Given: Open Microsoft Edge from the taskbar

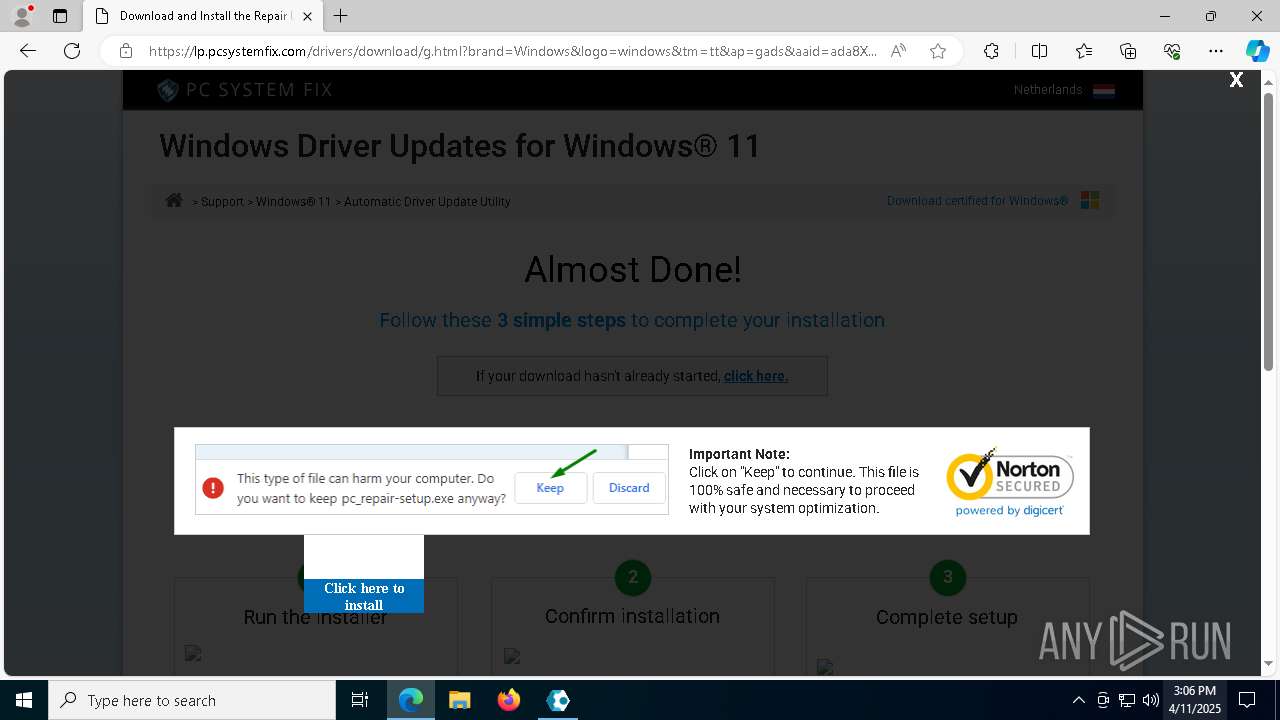Looking at the screenshot, I should pos(411,700).
